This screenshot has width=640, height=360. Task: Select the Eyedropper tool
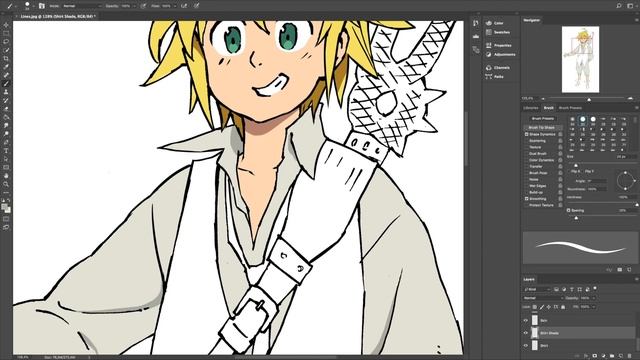click(6, 67)
